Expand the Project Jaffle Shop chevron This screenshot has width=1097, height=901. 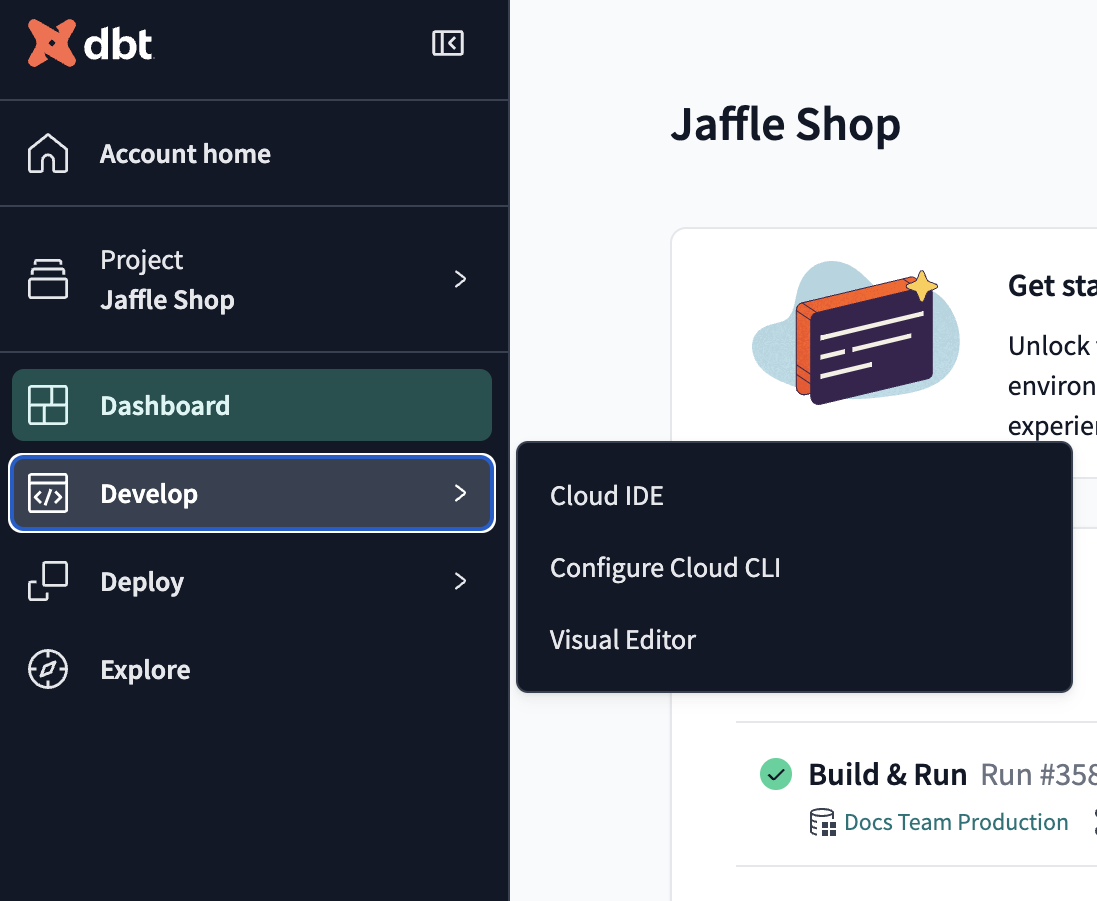pos(460,279)
